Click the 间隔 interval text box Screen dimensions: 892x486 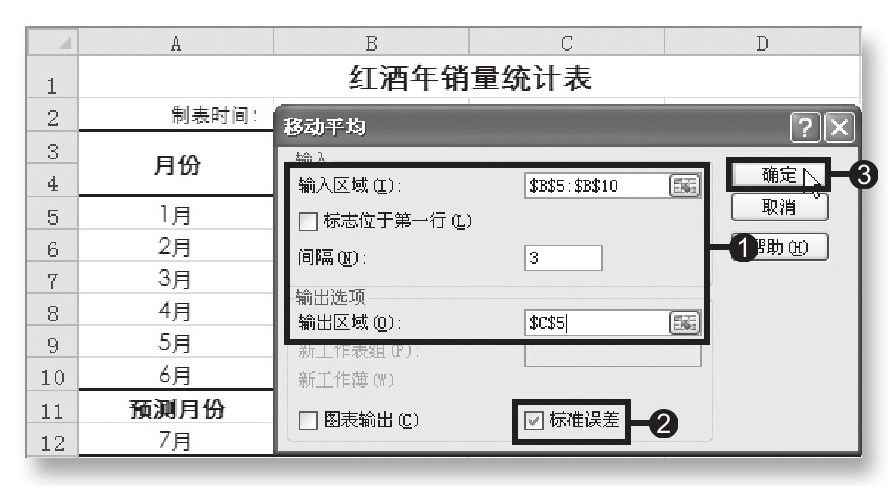tap(563, 258)
